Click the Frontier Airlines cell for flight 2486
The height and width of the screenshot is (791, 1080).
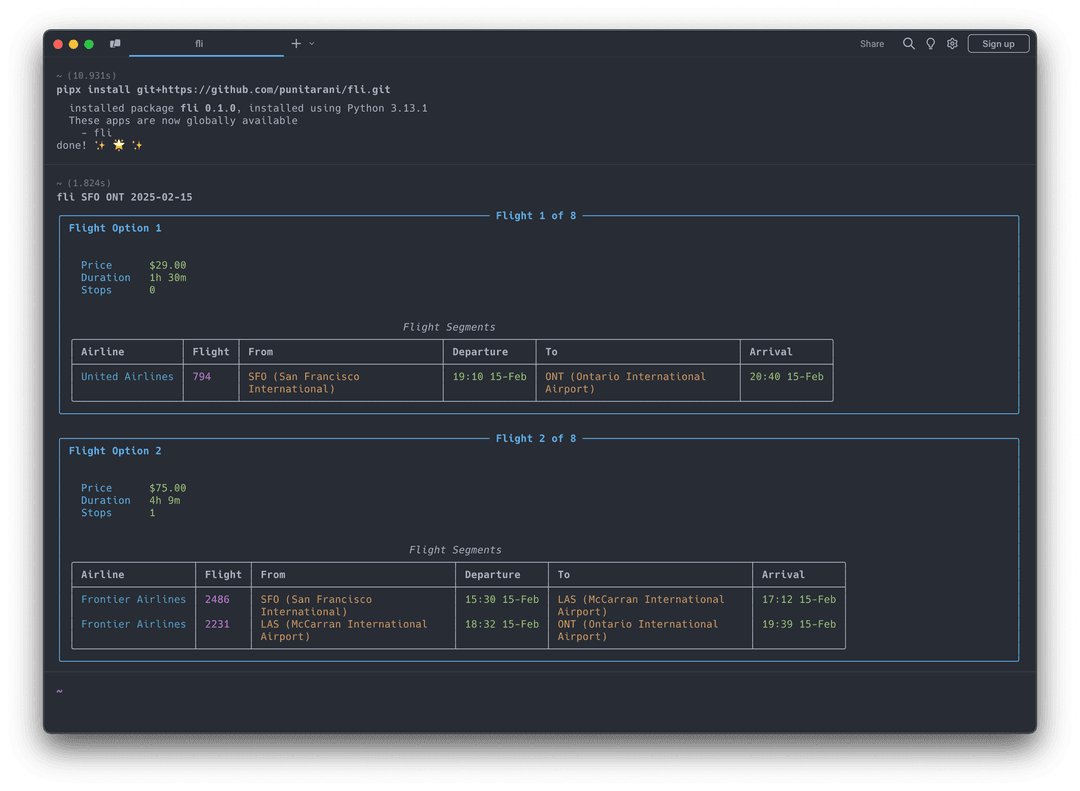point(134,599)
